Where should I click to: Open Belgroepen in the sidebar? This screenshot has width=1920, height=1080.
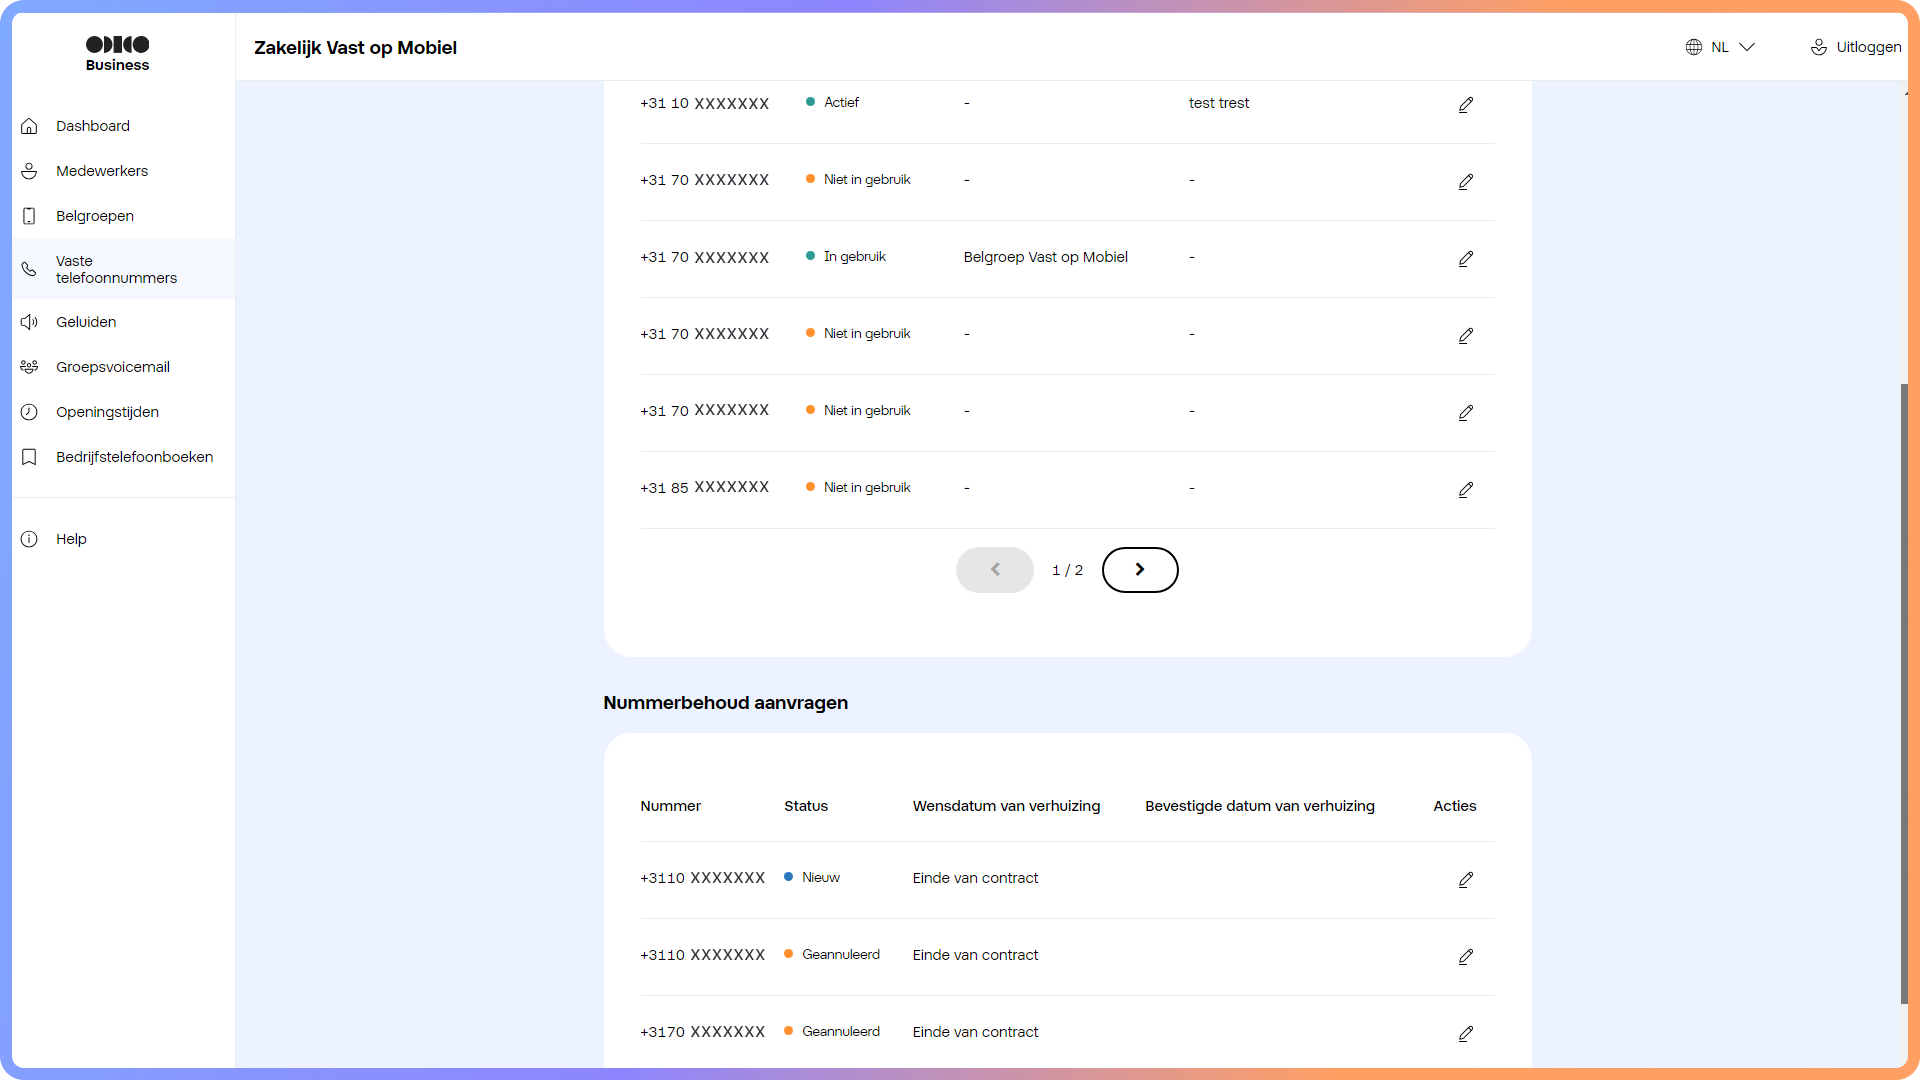coord(94,216)
